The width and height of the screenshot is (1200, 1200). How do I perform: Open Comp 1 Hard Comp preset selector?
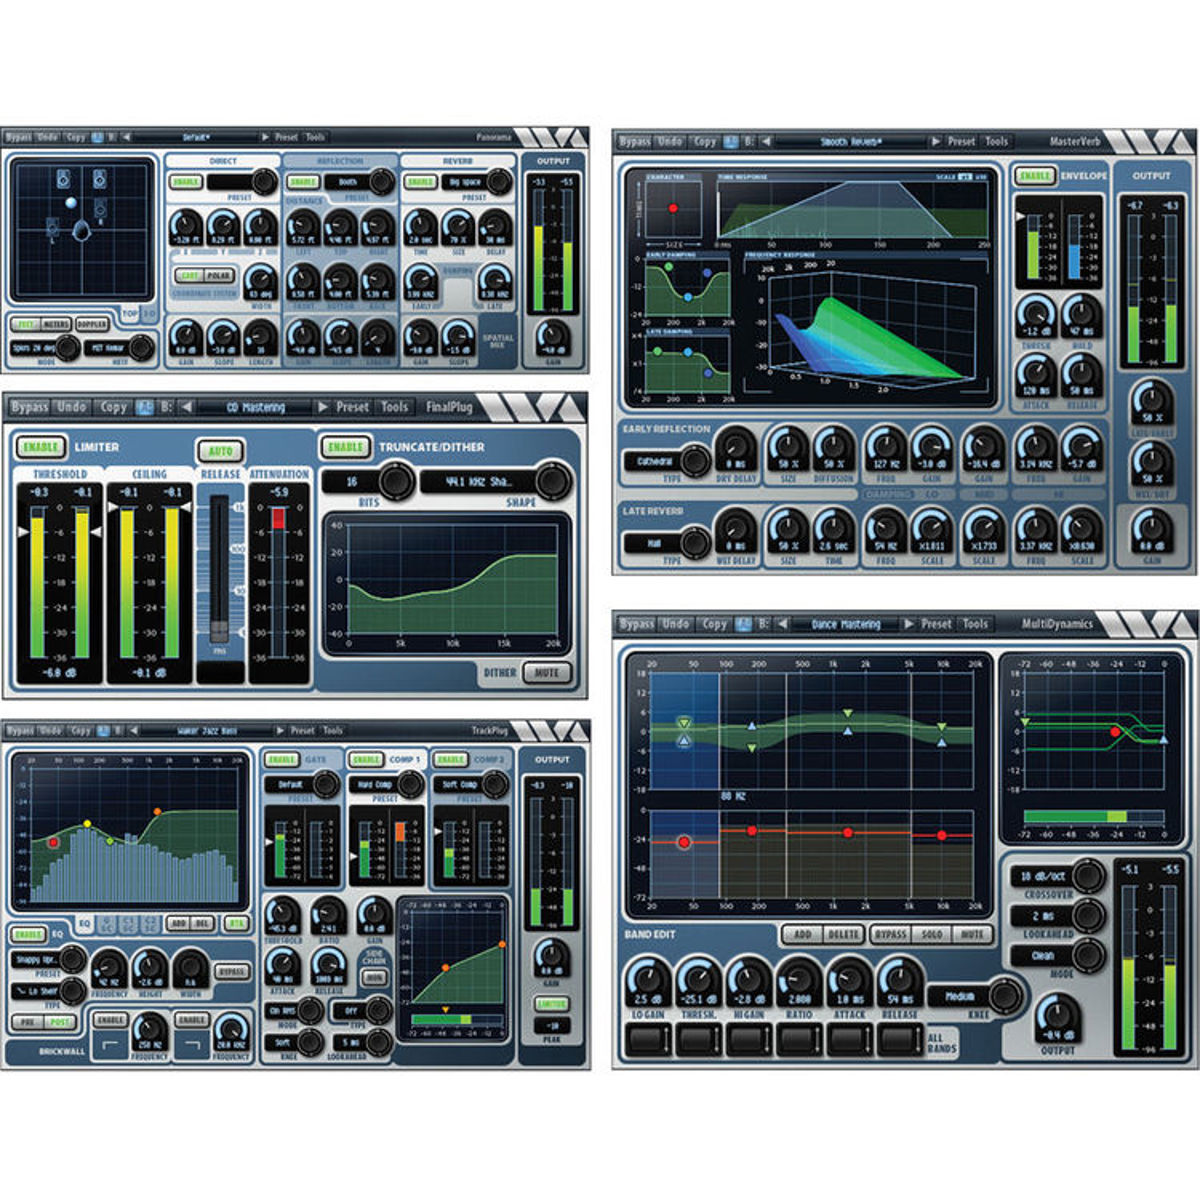click(386, 785)
